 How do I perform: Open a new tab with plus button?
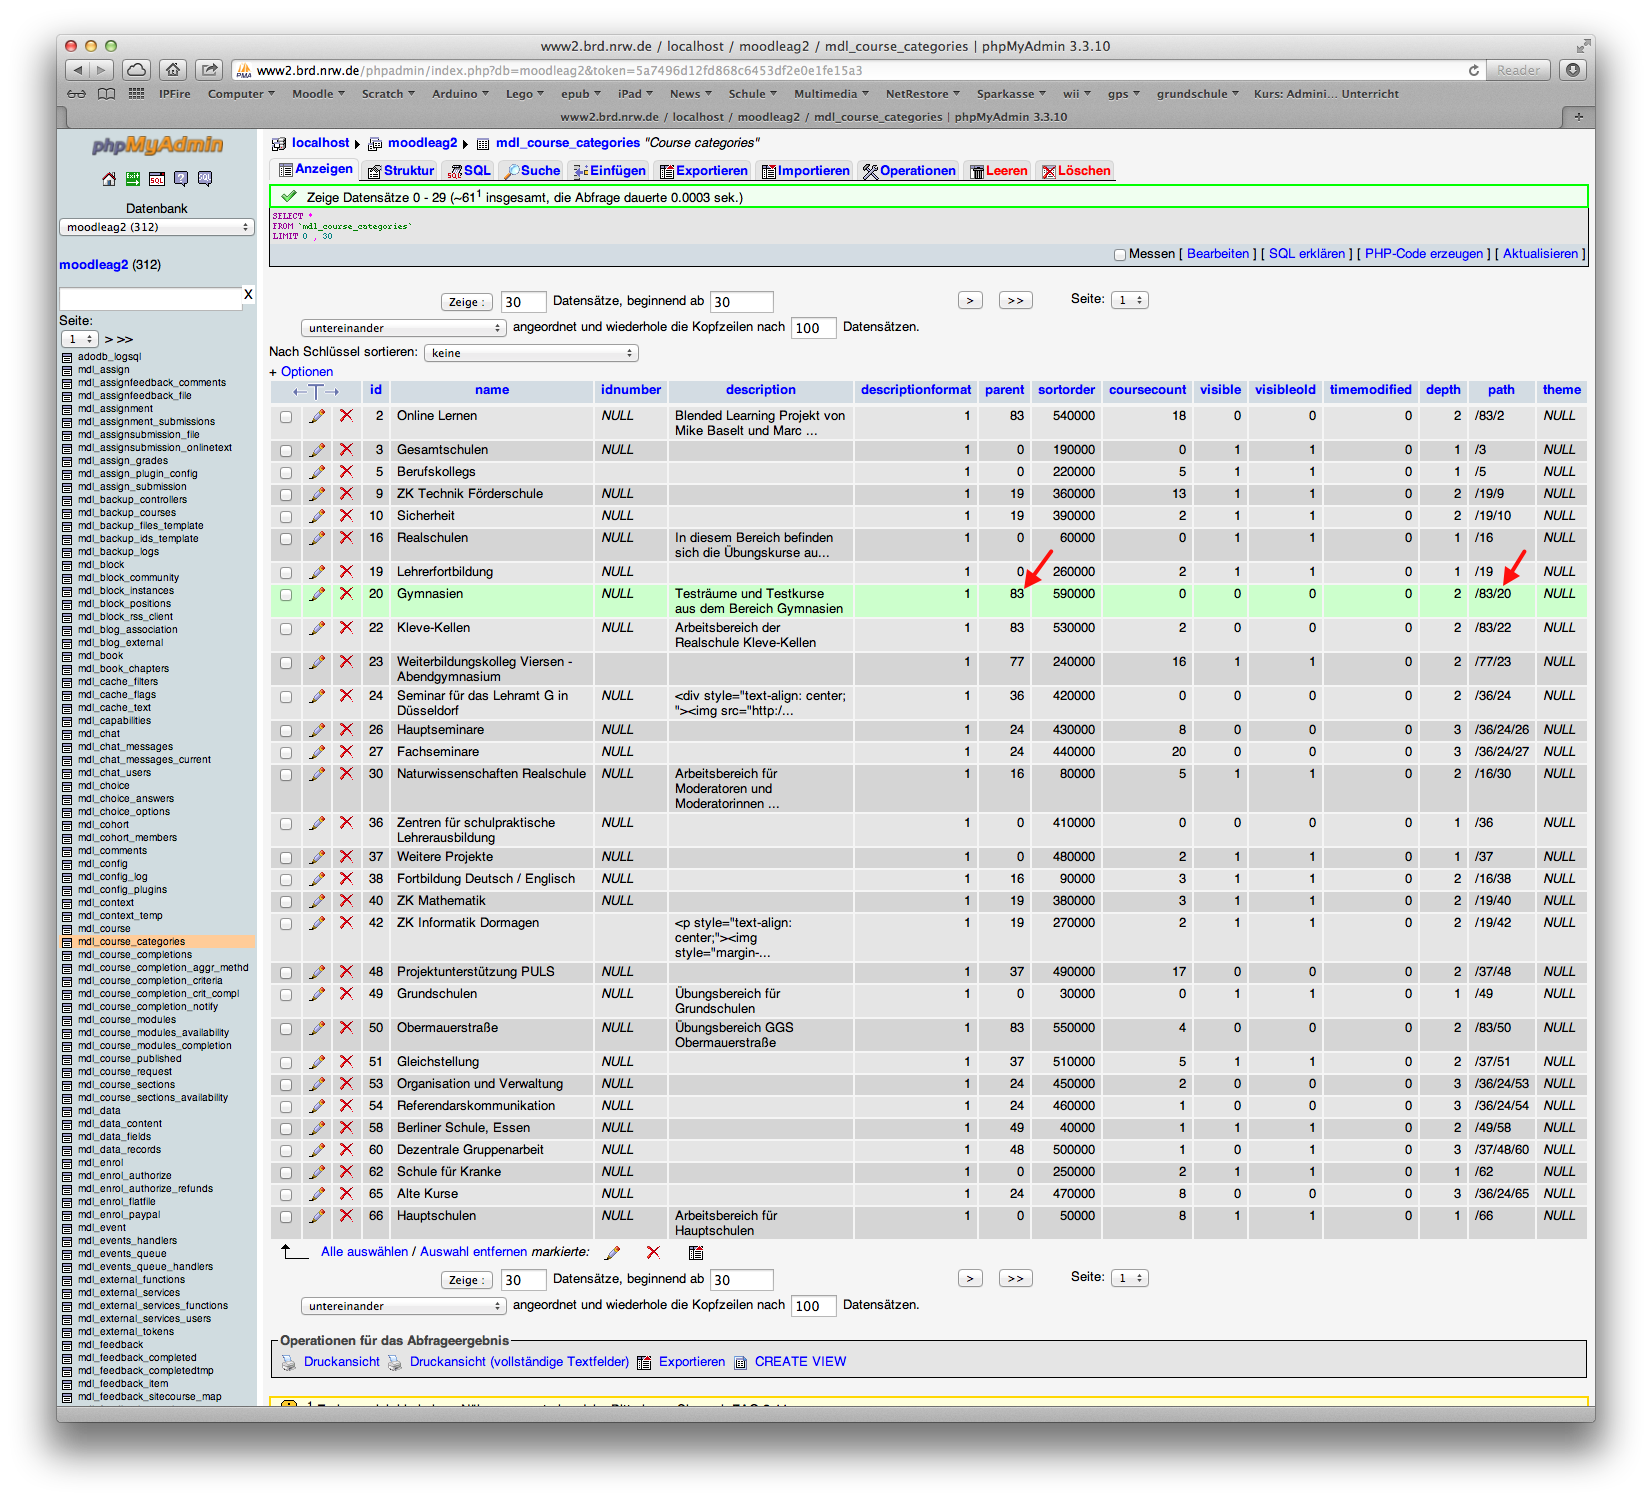(x=1578, y=117)
